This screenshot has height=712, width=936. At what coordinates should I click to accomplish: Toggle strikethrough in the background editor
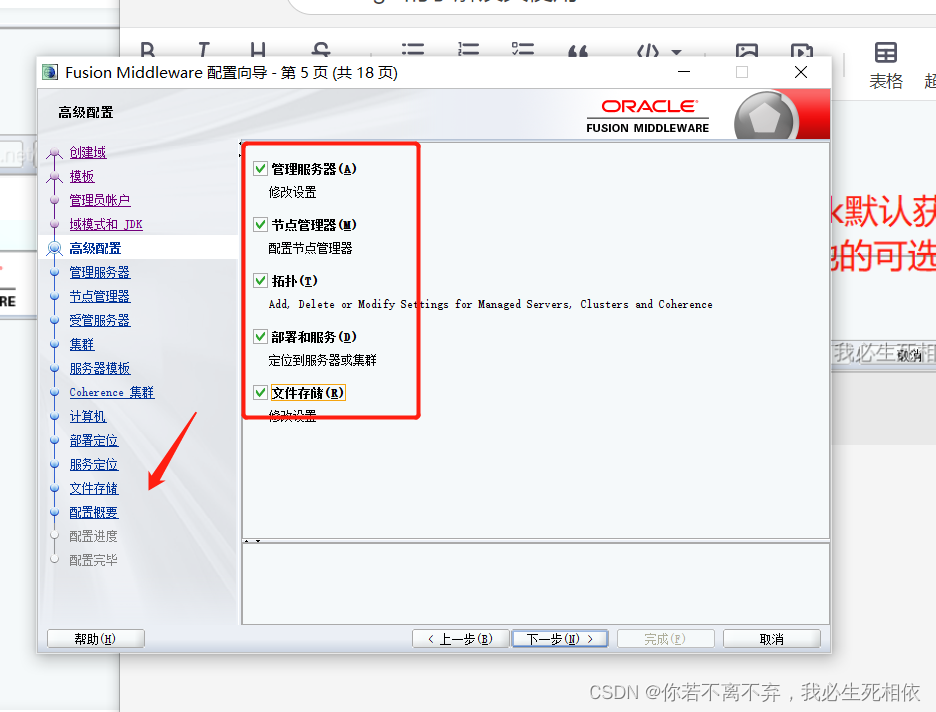[321, 50]
